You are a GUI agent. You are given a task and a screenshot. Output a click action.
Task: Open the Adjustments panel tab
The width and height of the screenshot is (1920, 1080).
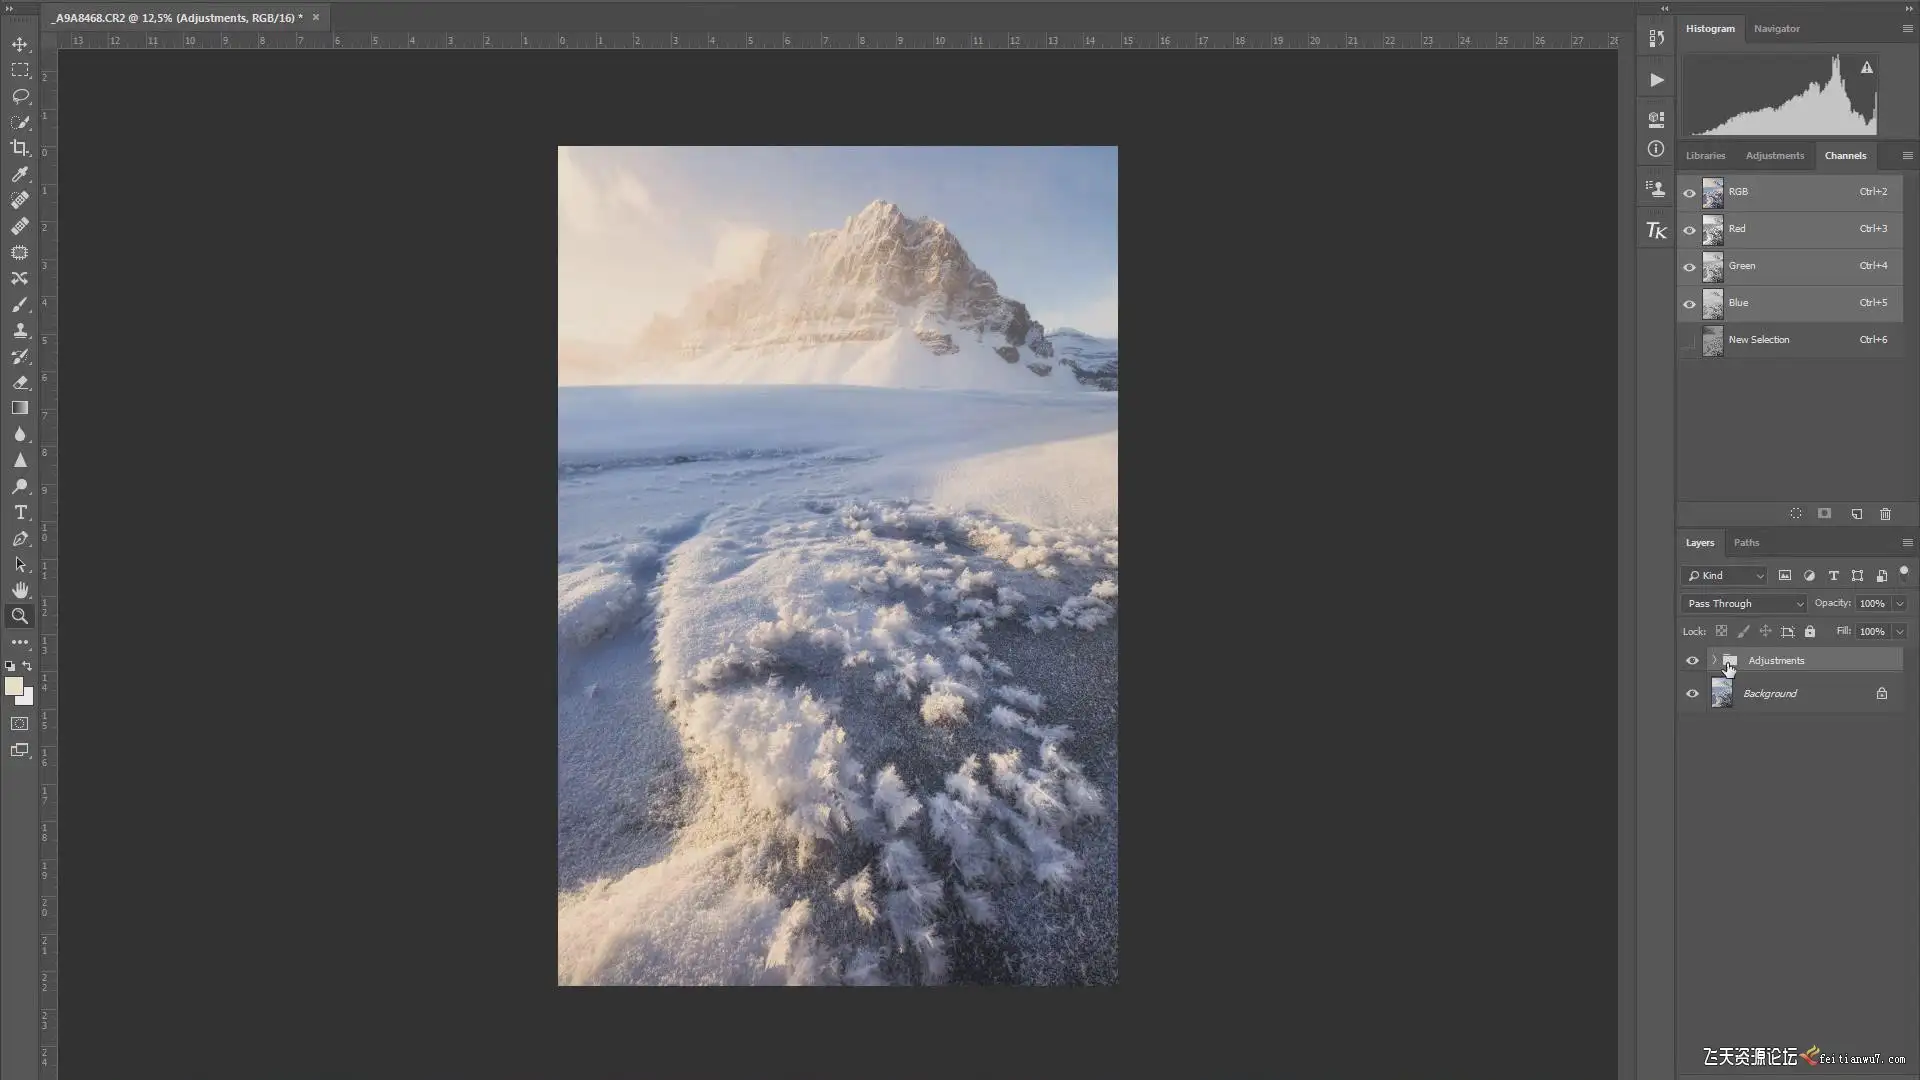pyautogui.click(x=1774, y=156)
